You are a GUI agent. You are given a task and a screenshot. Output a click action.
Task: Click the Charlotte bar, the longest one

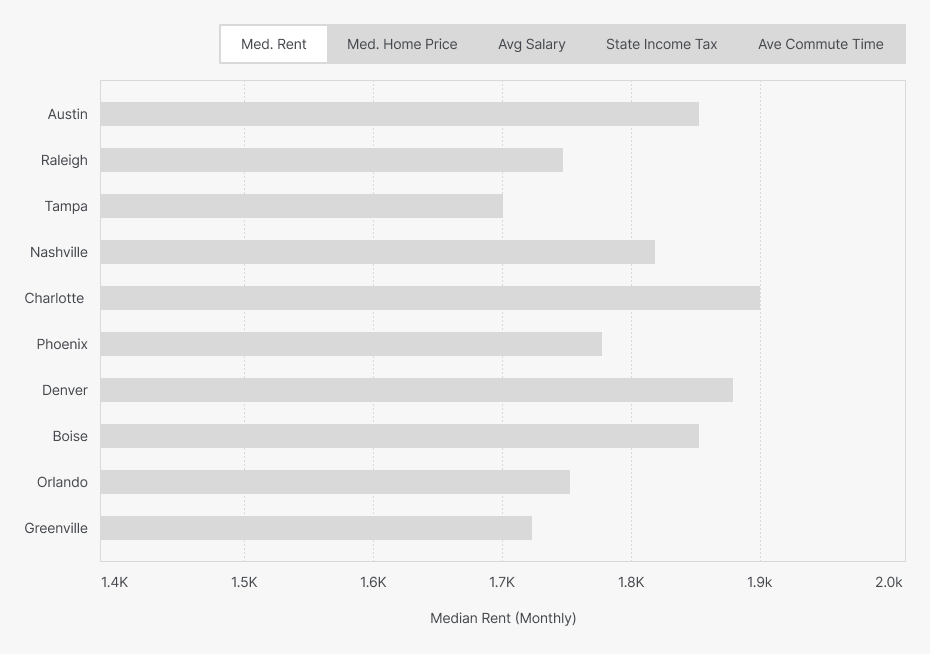coord(430,298)
